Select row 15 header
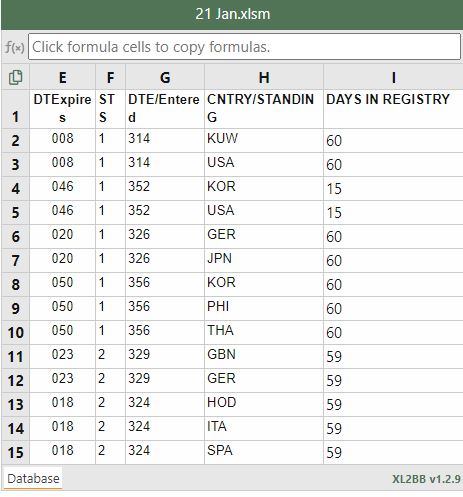The width and height of the screenshot is (463, 497). coord(15,453)
